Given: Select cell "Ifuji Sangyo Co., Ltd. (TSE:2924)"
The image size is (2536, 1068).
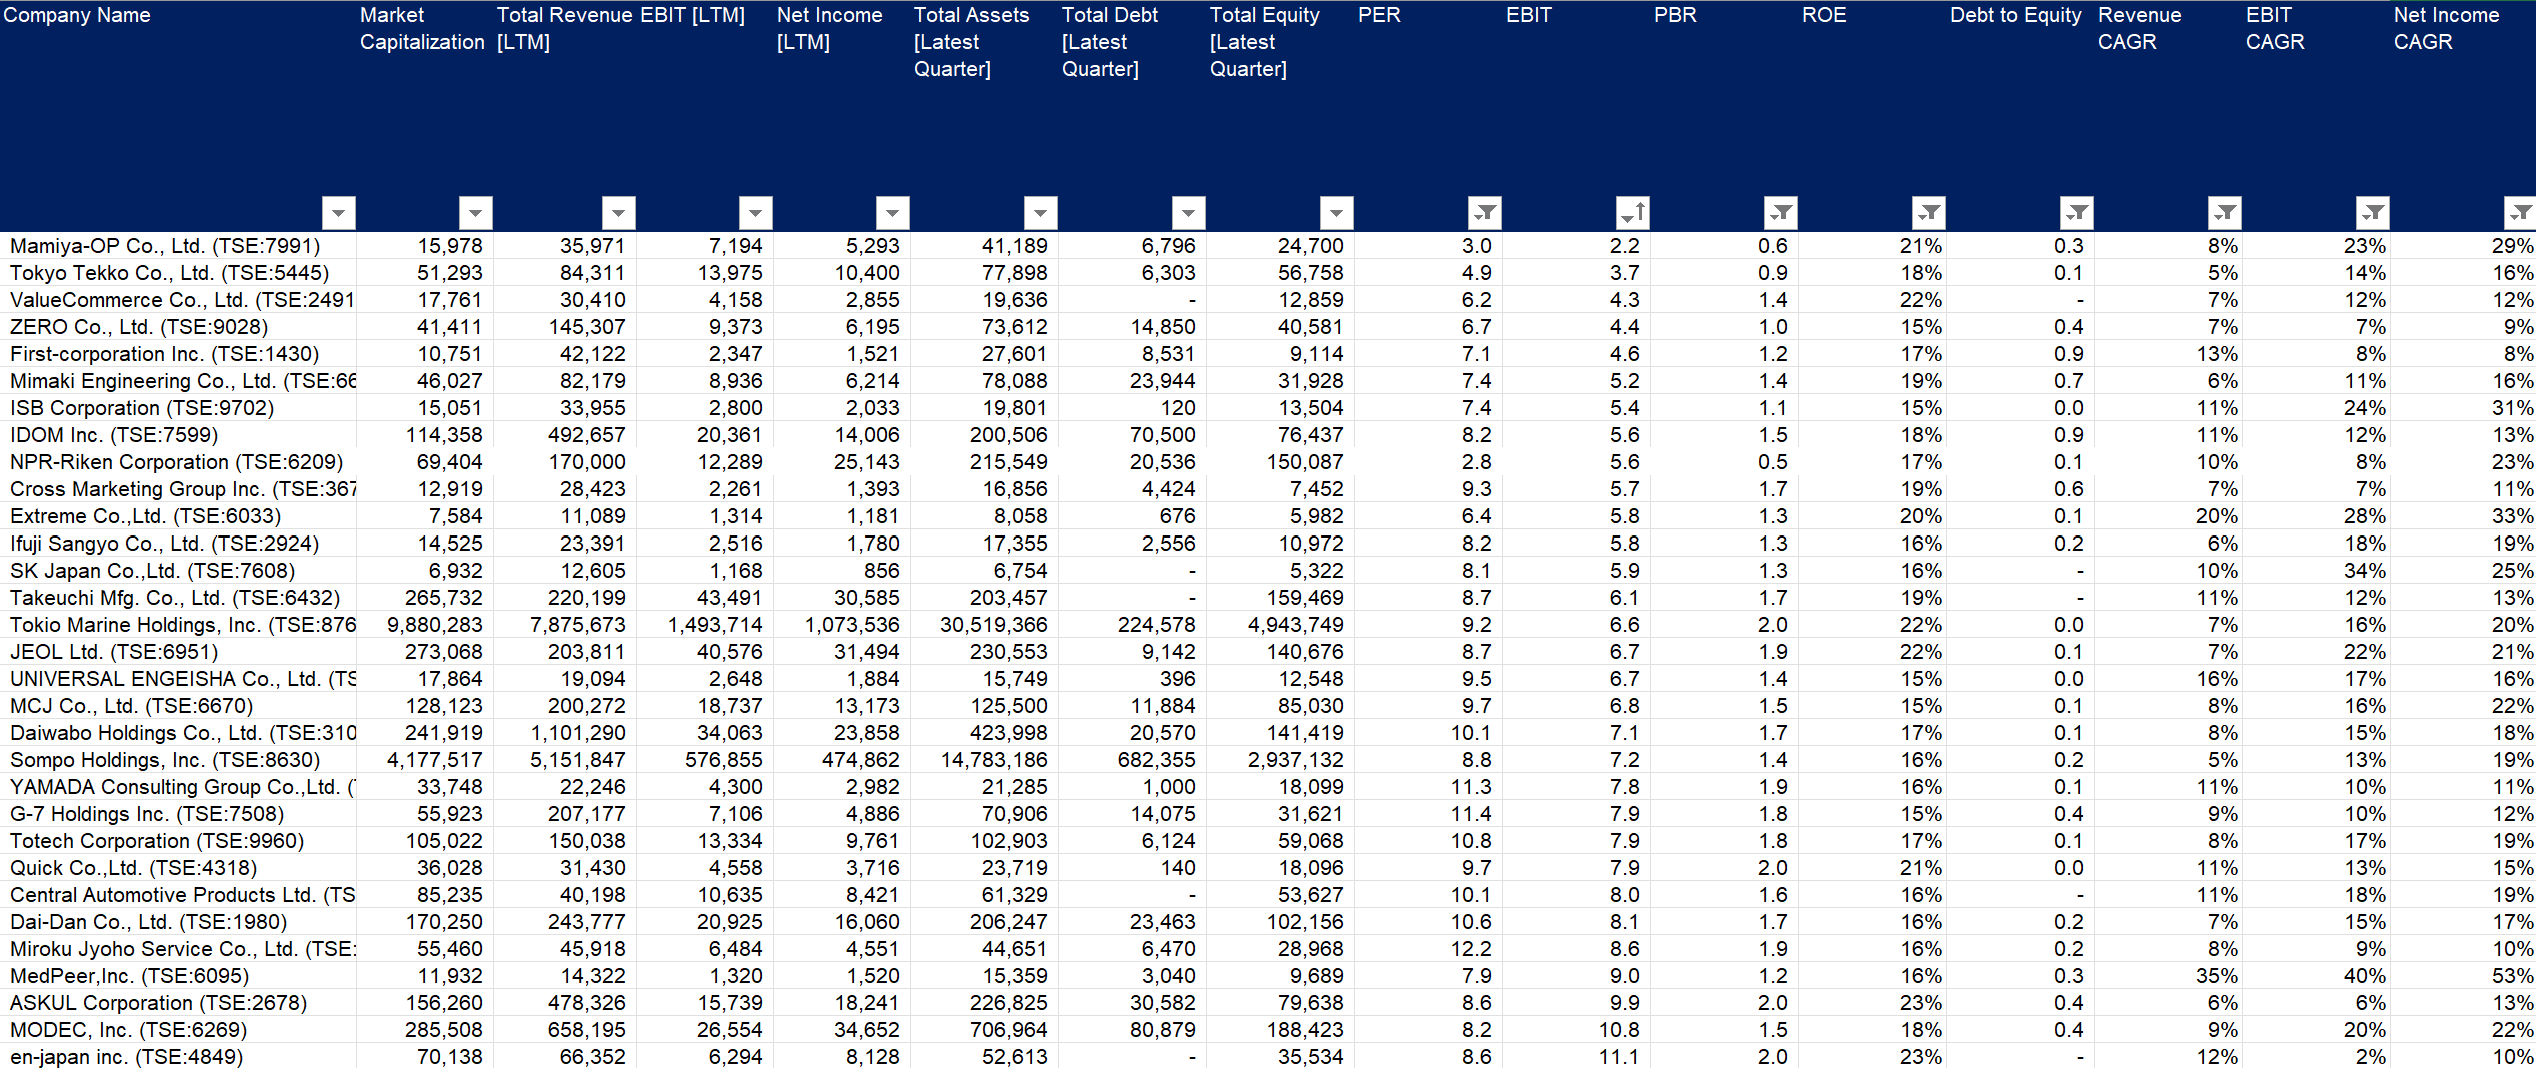Looking at the screenshot, I should (179, 544).
